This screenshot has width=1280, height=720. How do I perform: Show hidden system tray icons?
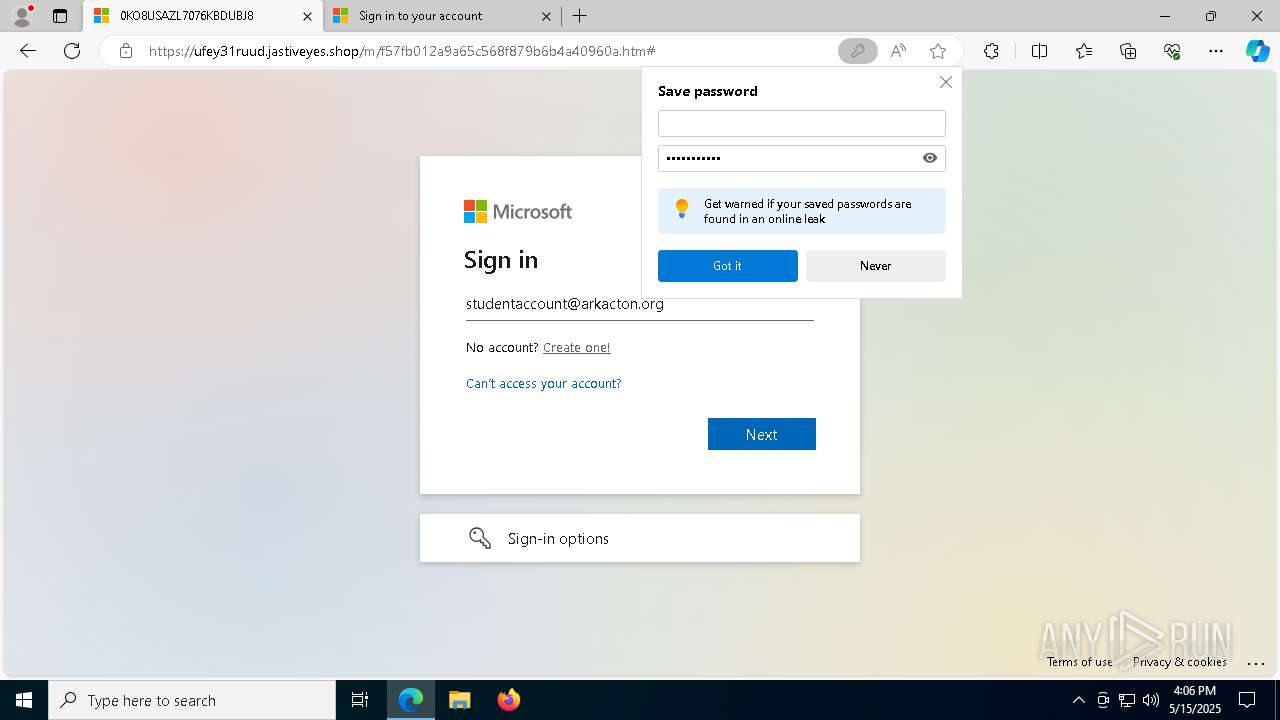coord(1078,700)
